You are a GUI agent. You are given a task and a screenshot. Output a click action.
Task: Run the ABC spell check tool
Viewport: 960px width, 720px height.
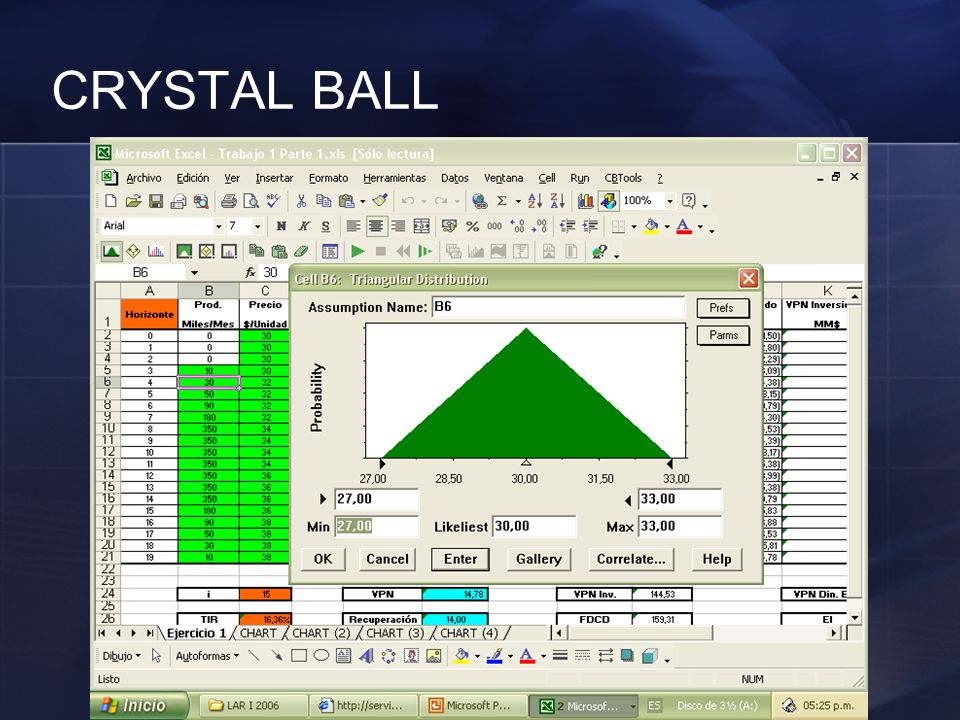point(273,201)
